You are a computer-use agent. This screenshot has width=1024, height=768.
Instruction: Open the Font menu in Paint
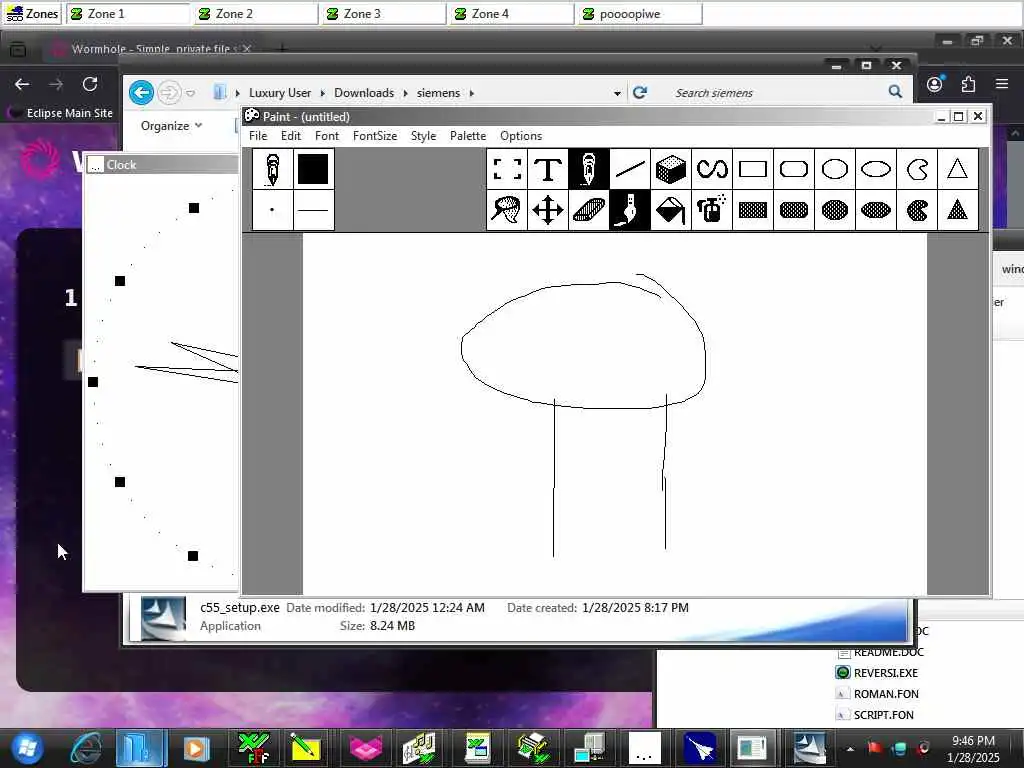327,136
